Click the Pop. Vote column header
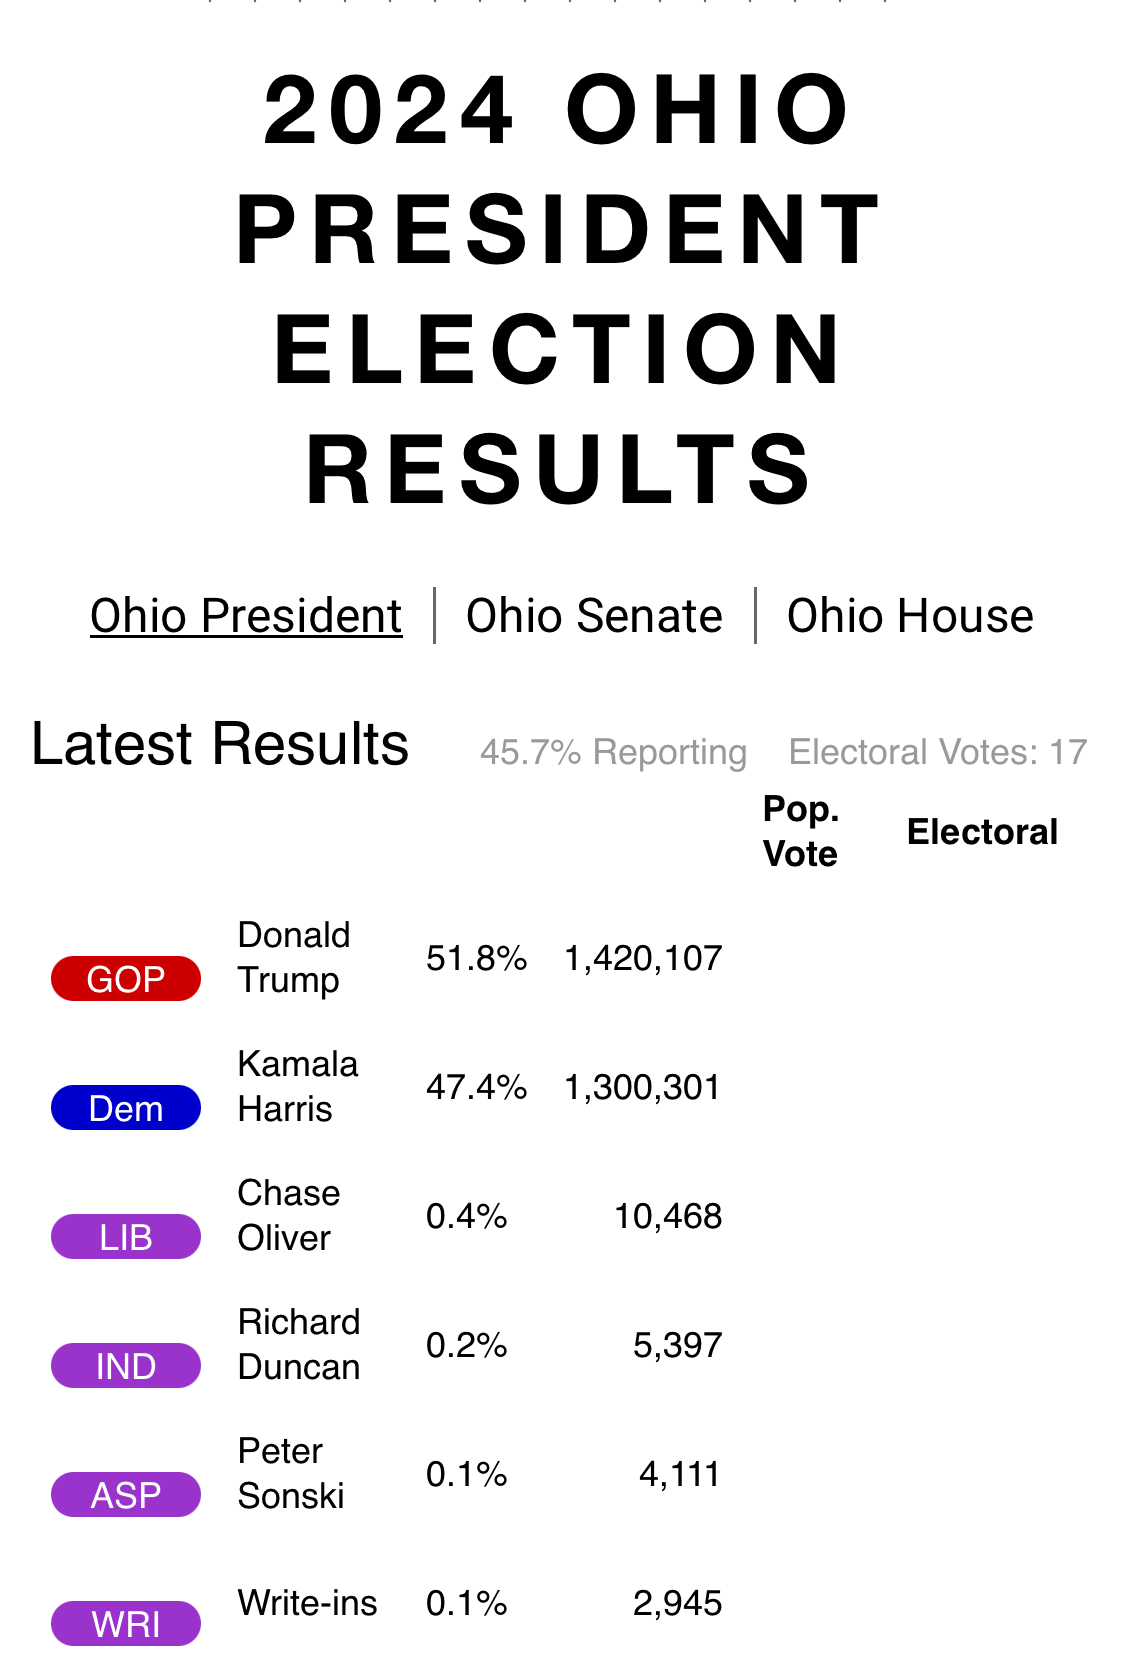This screenshot has width=1125, height=1676. [x=800, y=831]
